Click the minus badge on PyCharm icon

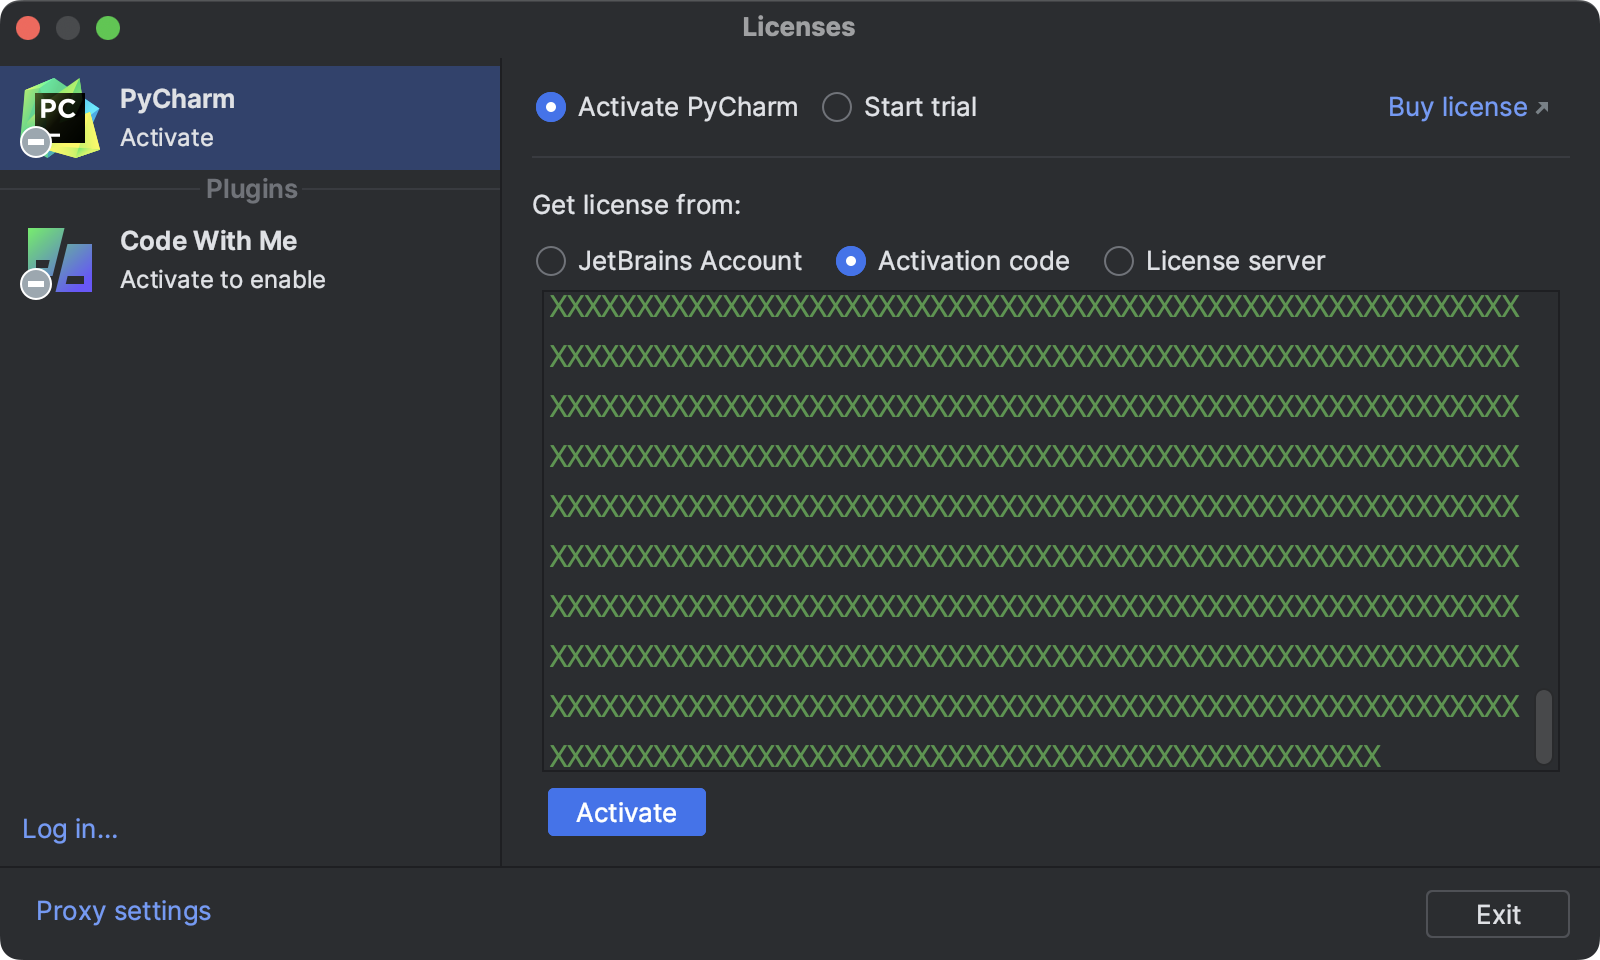tap(35, 142)
